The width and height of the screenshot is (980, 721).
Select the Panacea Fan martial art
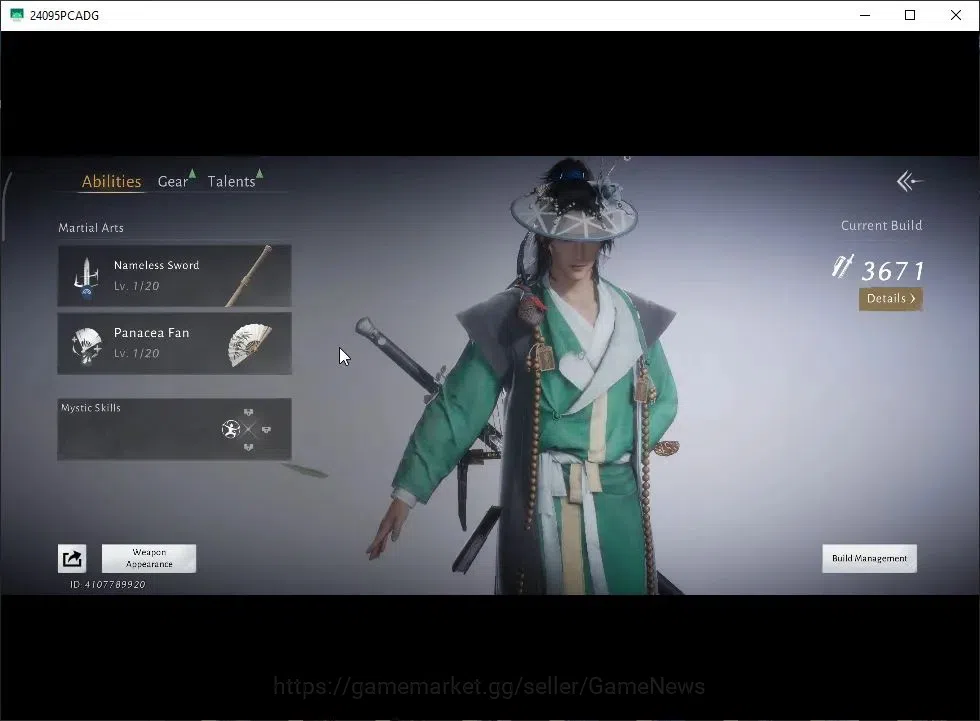[x=174, y=344]
